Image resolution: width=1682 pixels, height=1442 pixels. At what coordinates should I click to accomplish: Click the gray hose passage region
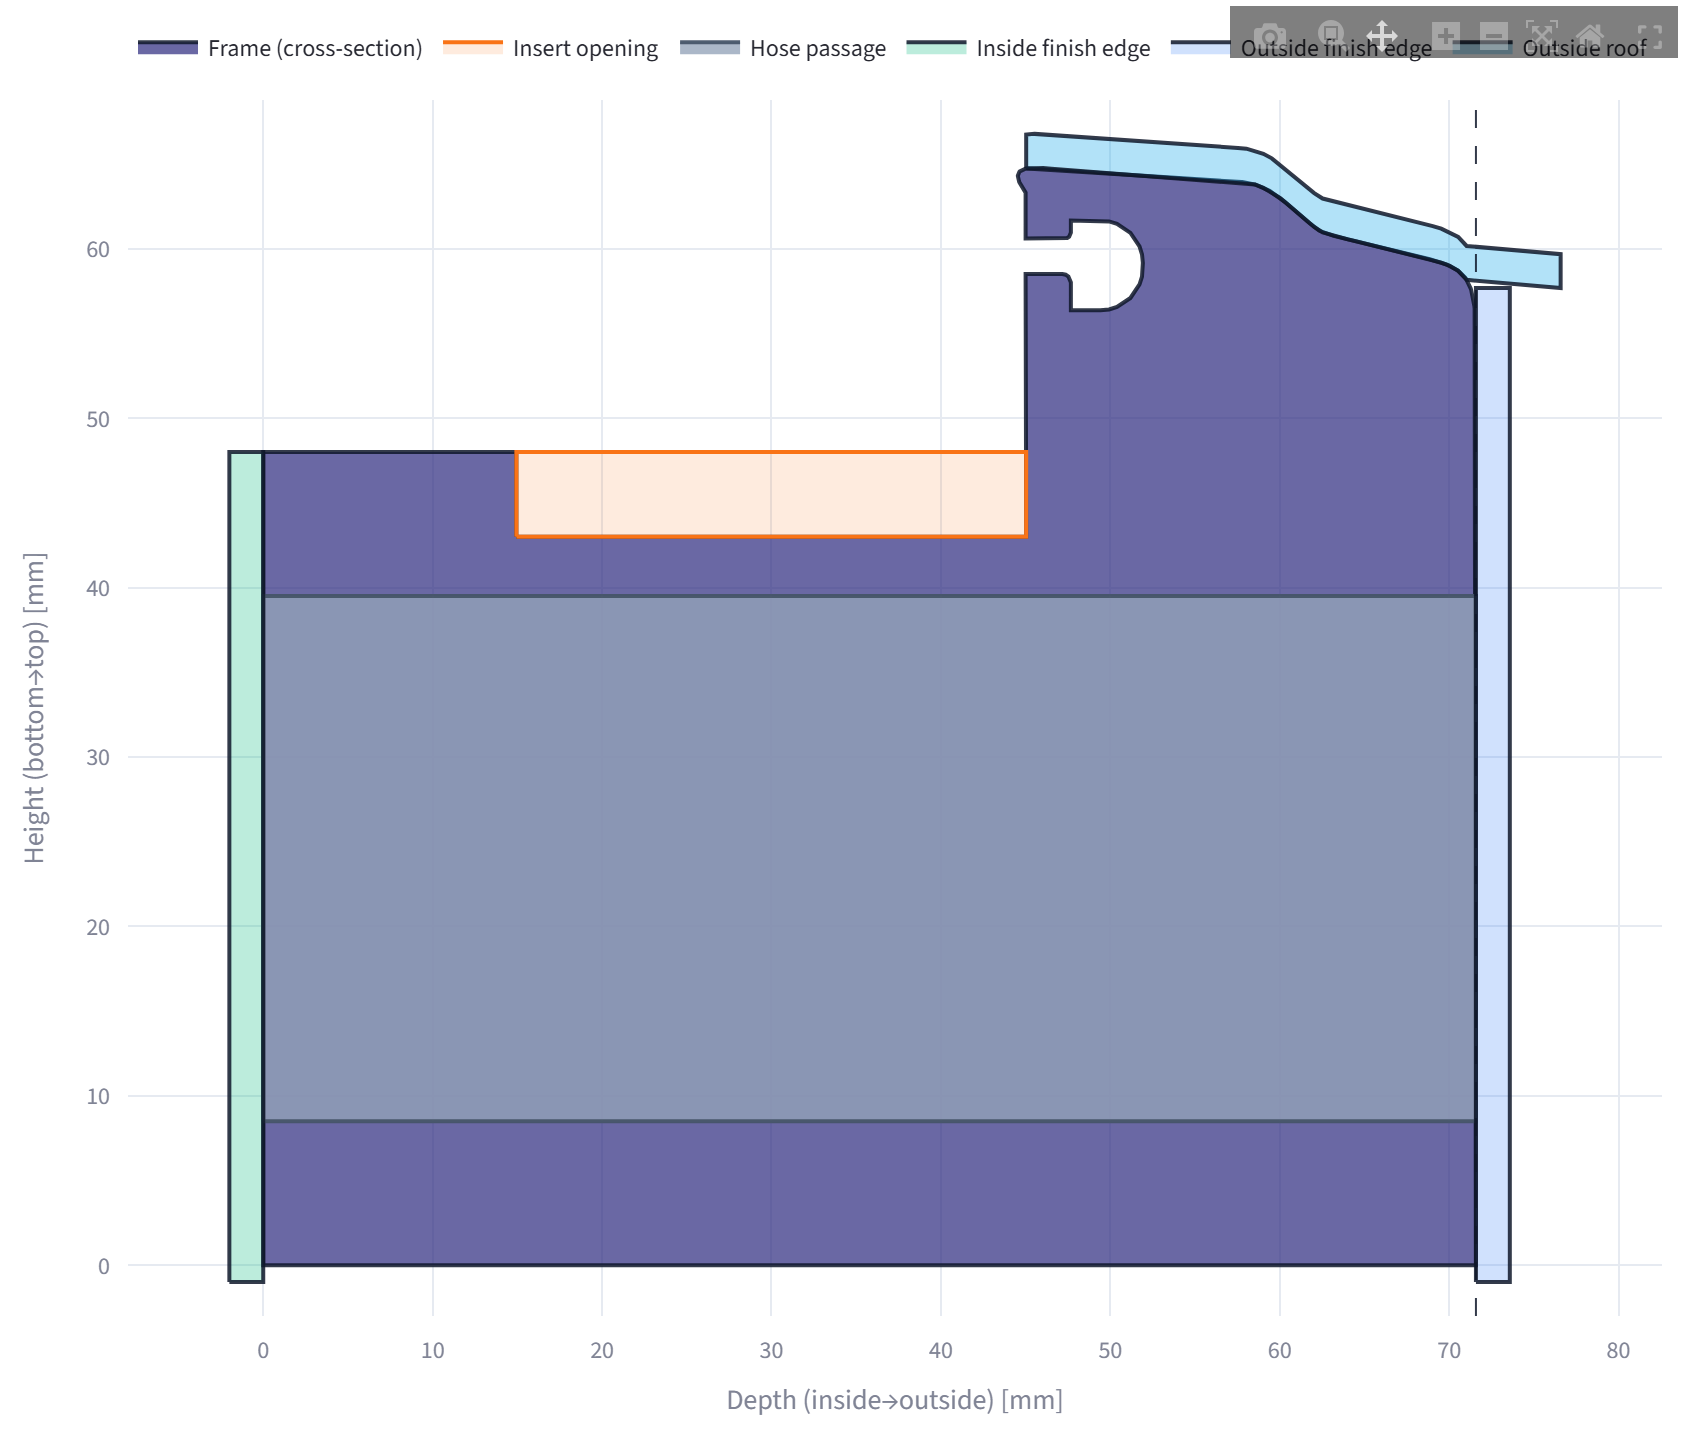(869, 858)
